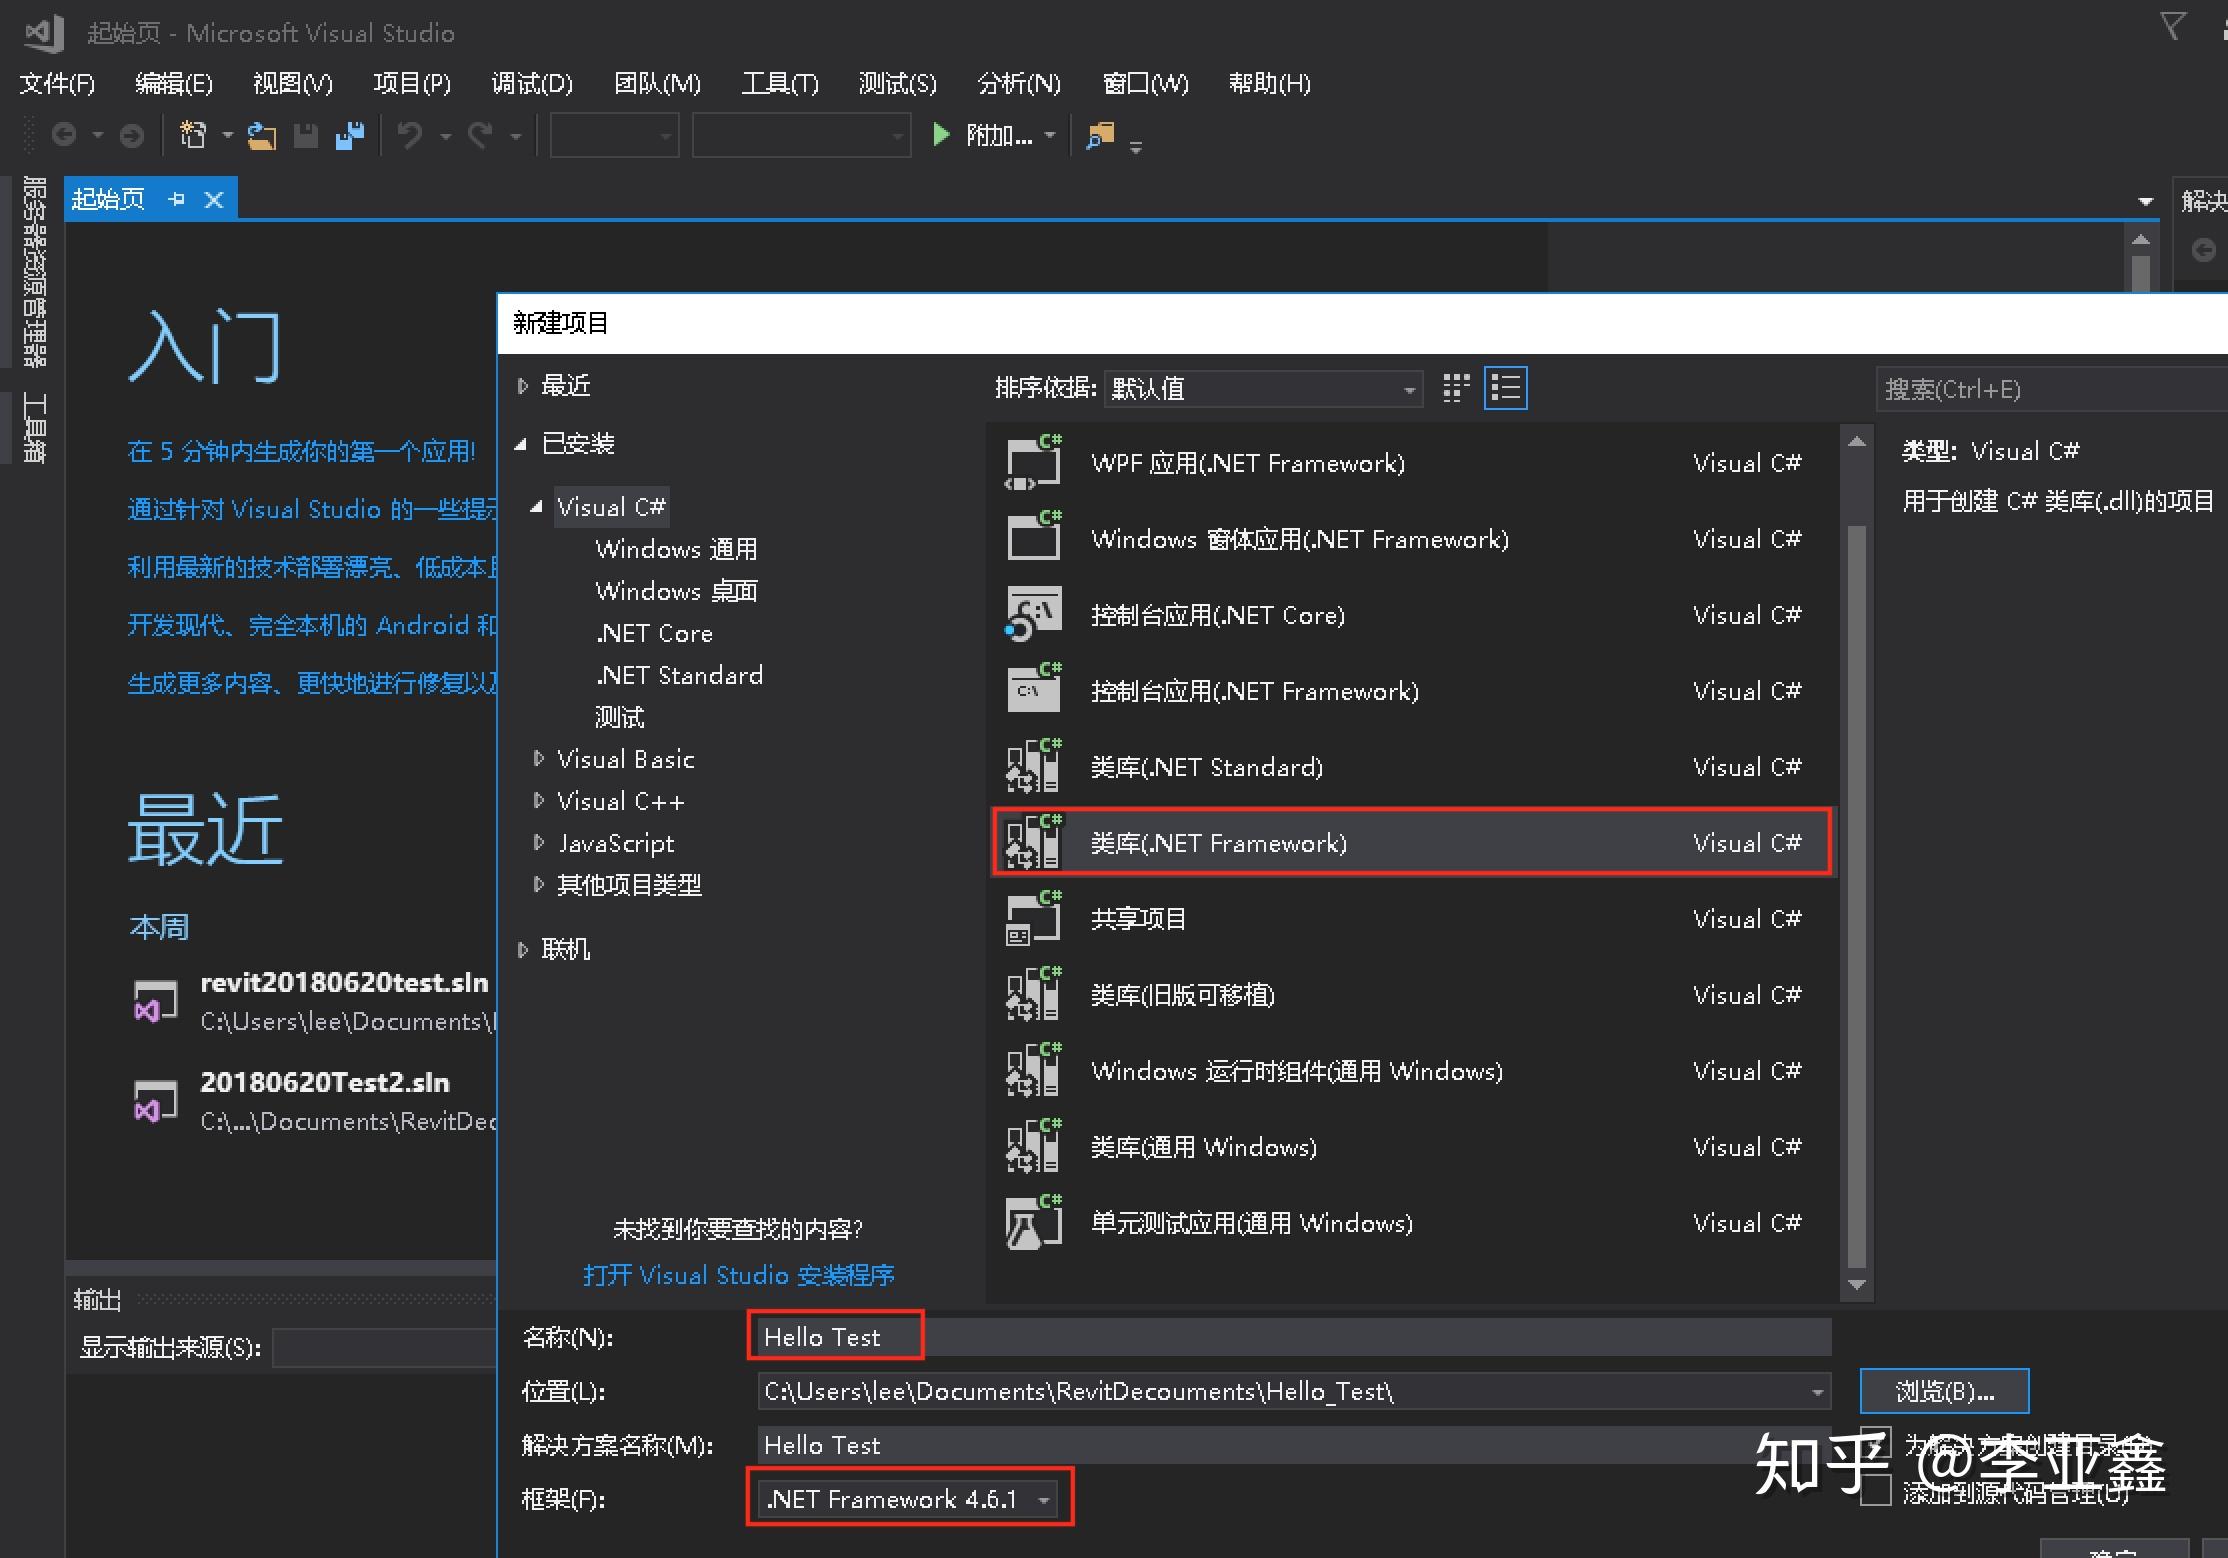Pin the Start Page tab

pyautogui.click(x=177, y=199)
